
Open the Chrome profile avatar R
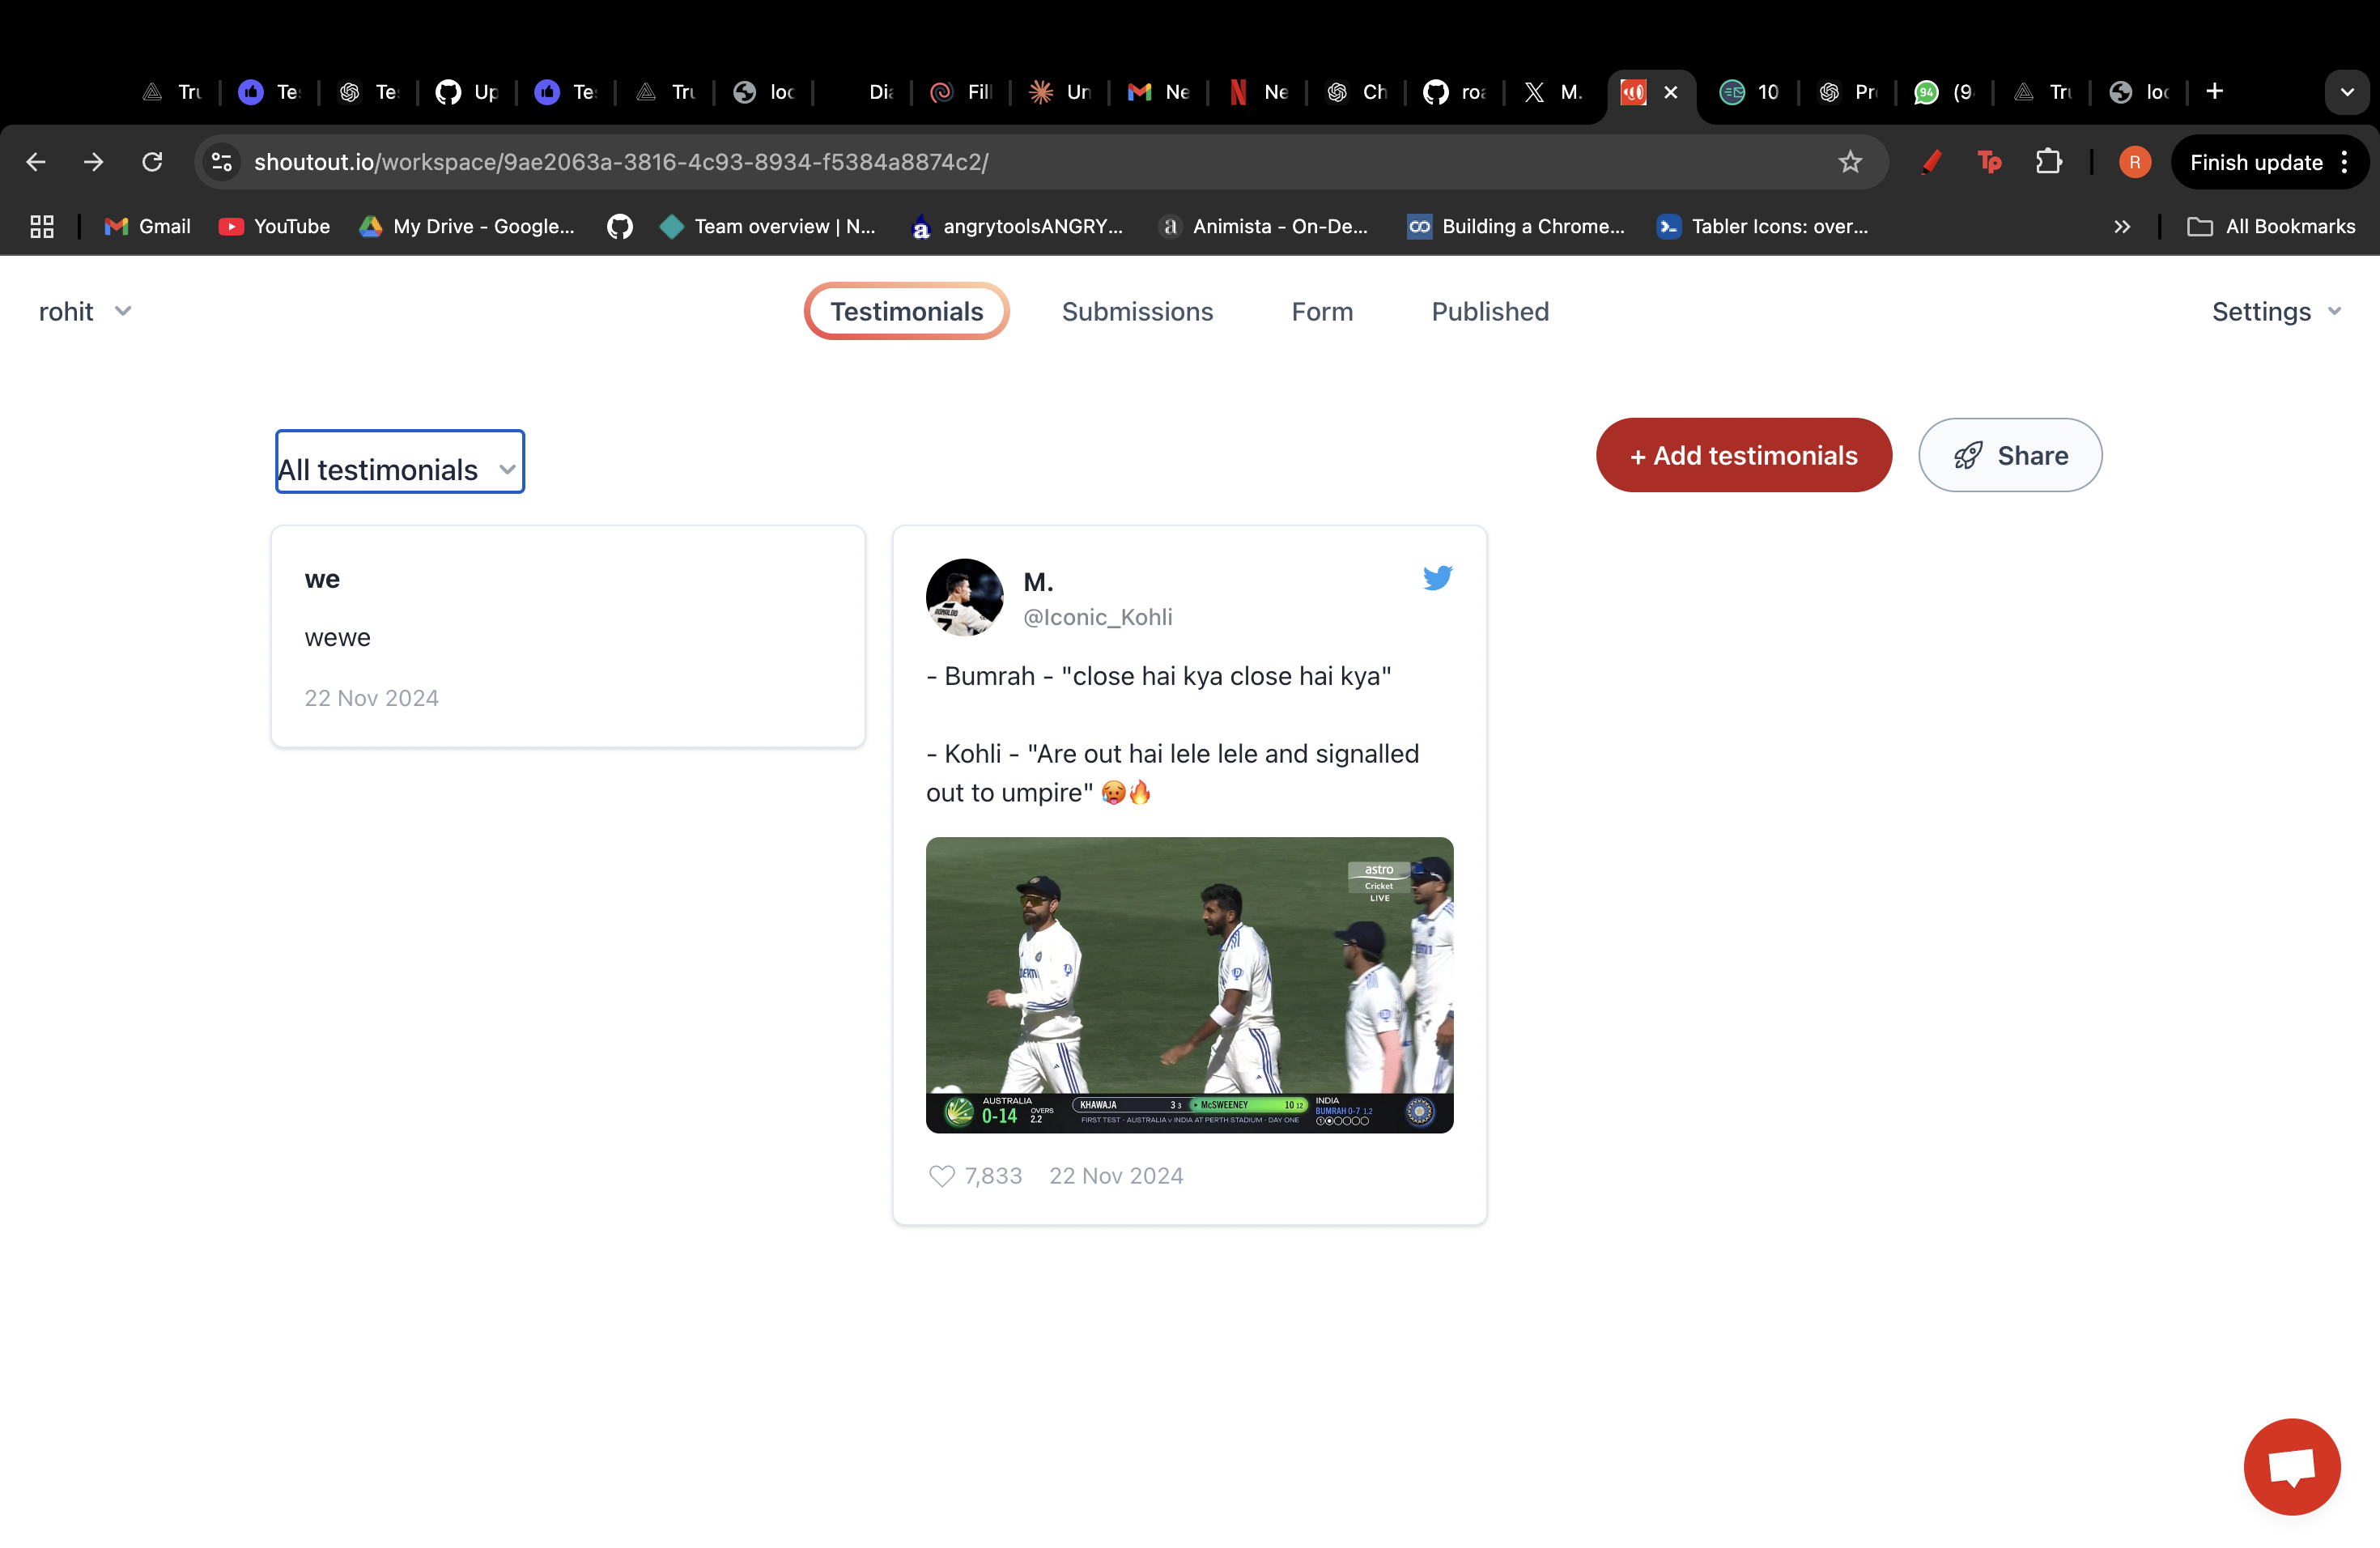tap(2135, 162)
